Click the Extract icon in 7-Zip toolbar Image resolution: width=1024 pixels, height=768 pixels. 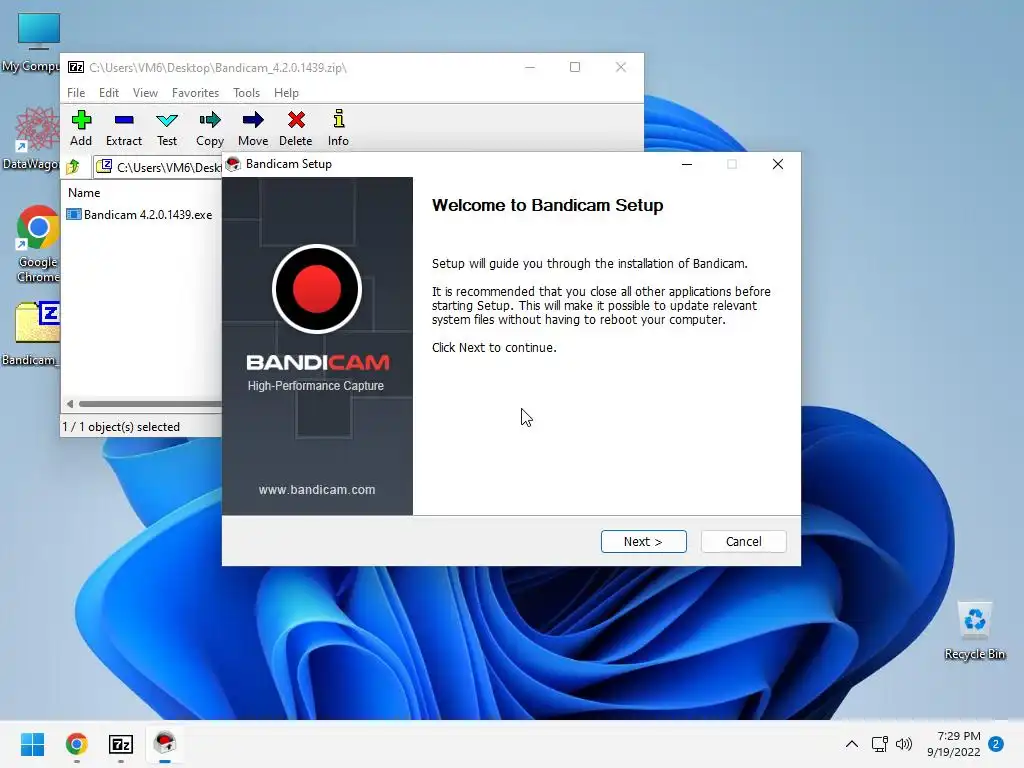pyautogui.click(x=123, y=128)
